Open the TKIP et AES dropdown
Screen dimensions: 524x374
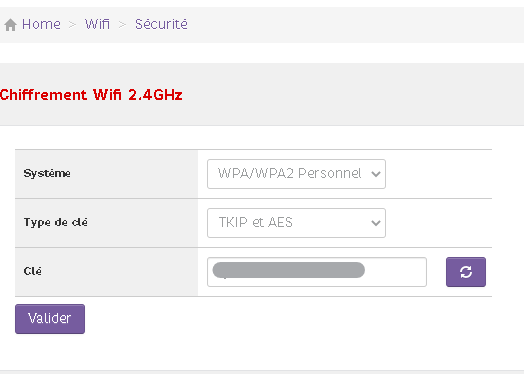tap(296, 223)
